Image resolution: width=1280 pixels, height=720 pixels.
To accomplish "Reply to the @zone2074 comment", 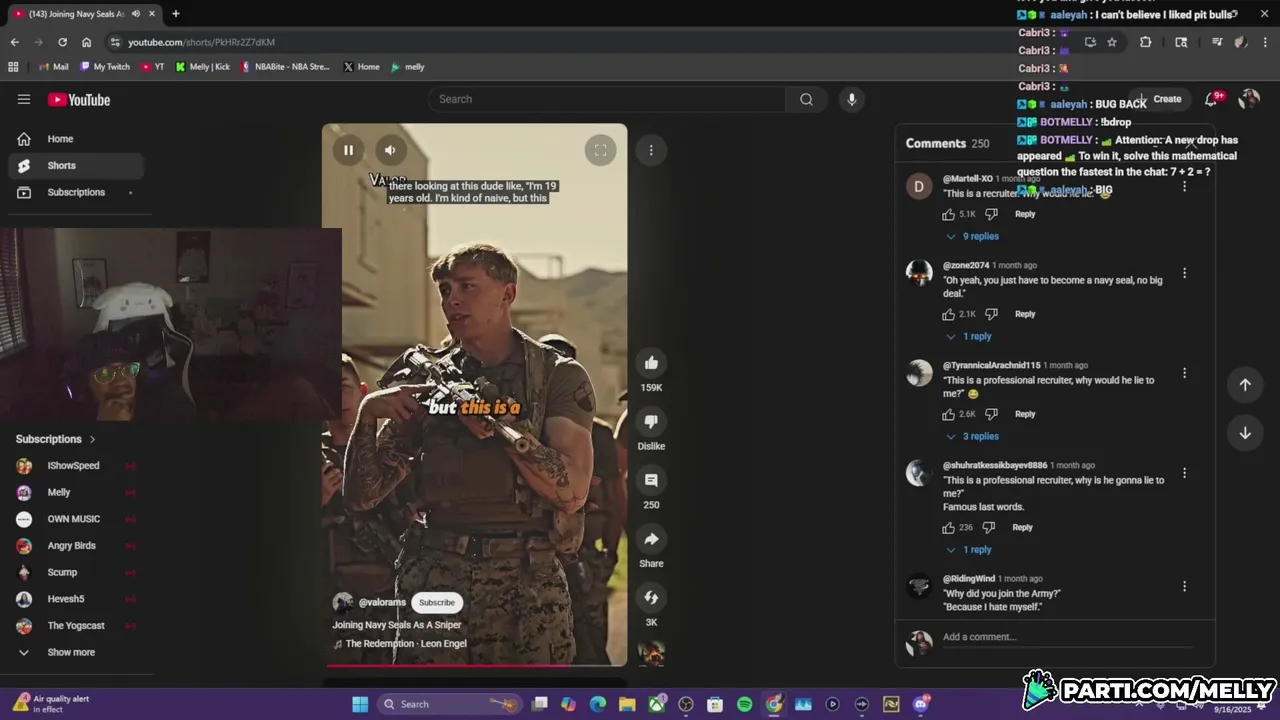I will coord(1025,314).
